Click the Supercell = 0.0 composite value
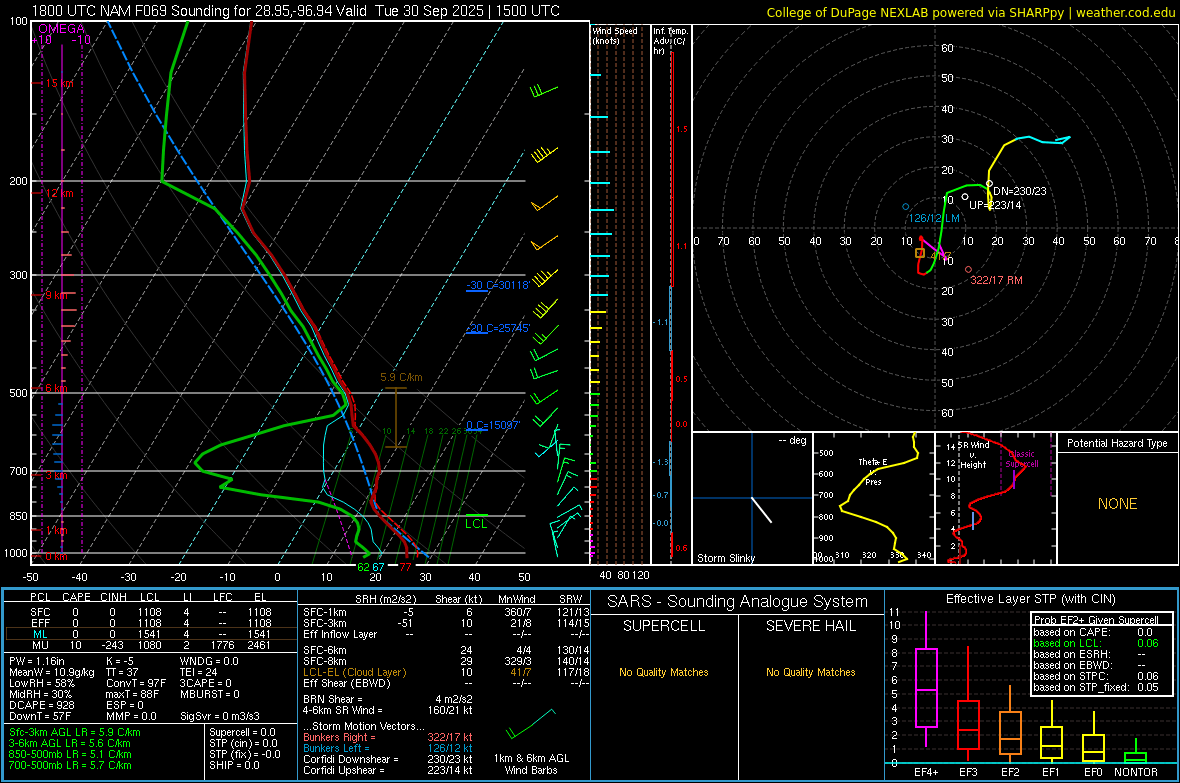1180x783 pixels. click(242, 732)
